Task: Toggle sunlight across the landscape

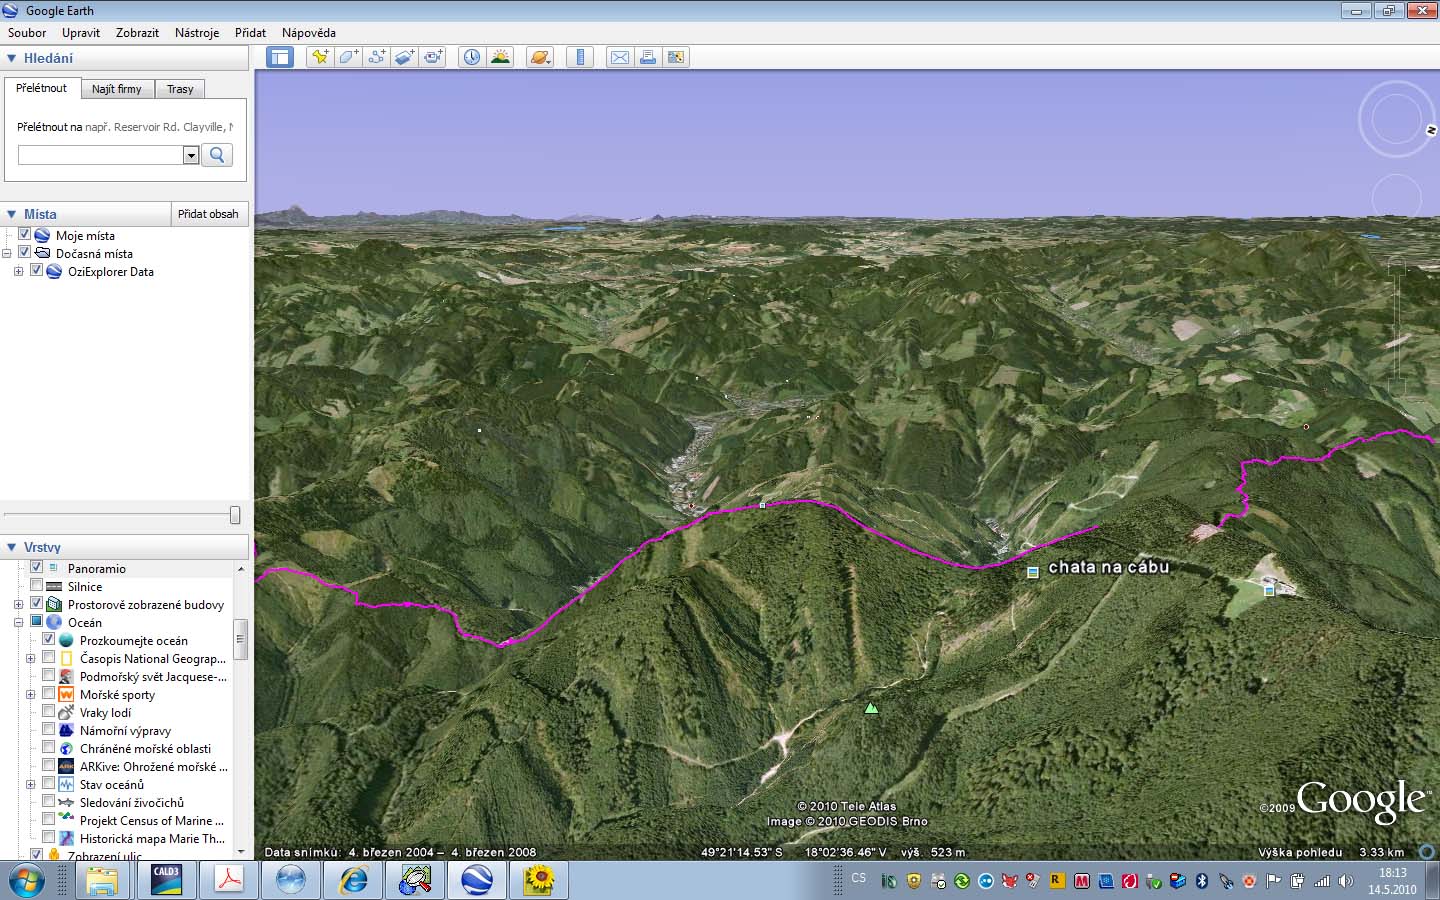Action: (x=500, y=57)
